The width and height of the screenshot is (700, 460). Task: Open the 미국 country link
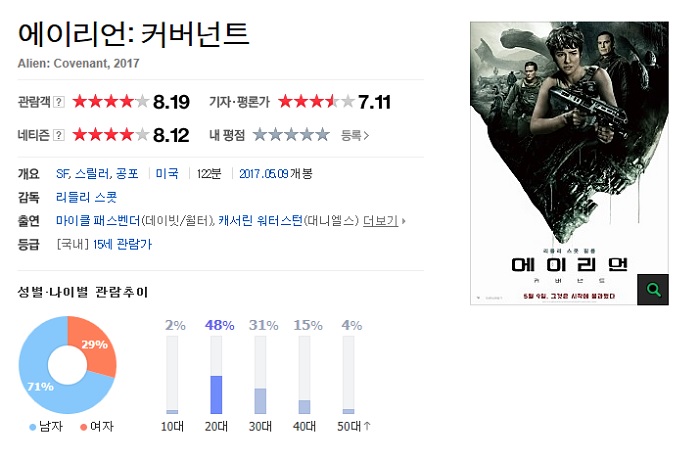(x=167, y=173)
